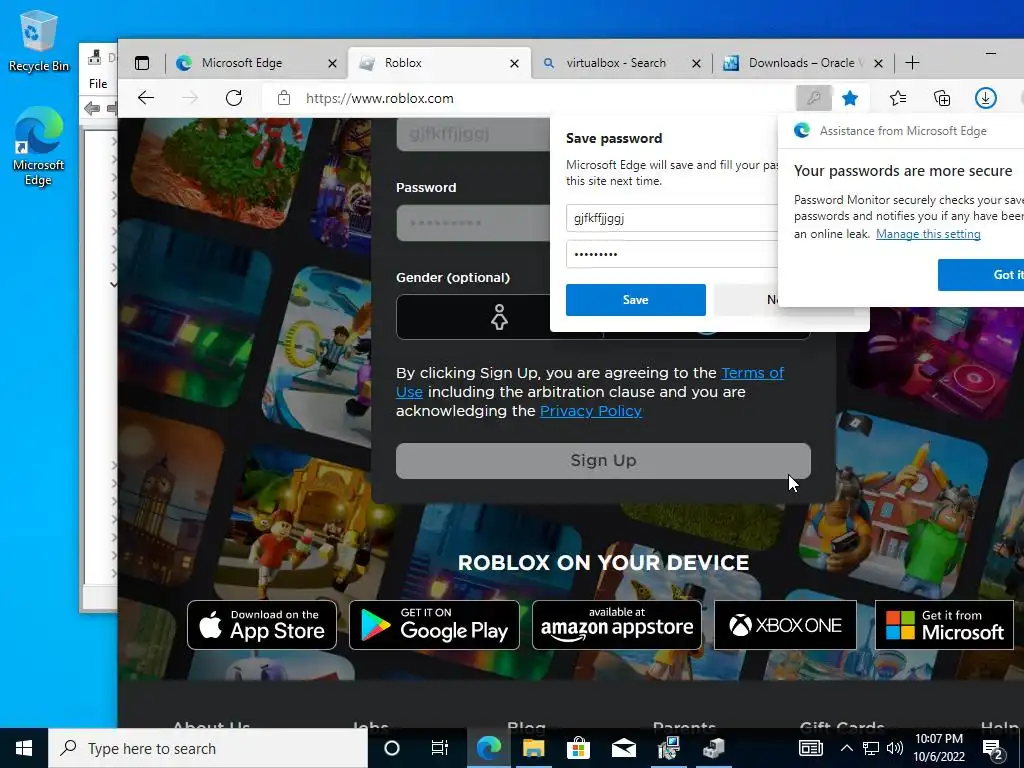Open the Favorites list icon in the toolbar
Screen dimensions: 1024x768
point(898,99)
